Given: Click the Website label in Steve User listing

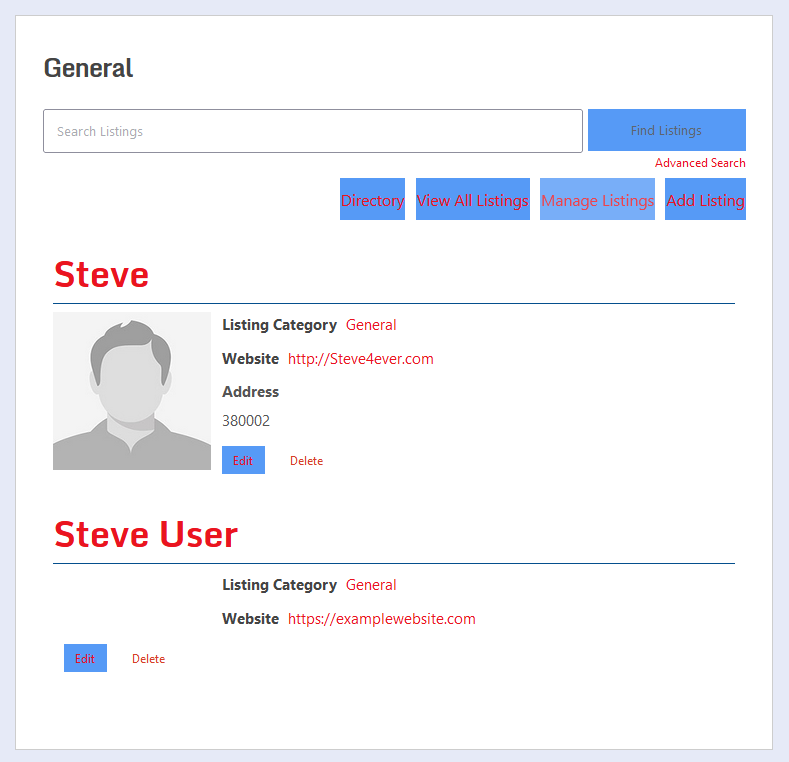Looking at the screenshot, I should tap(250, 619).
